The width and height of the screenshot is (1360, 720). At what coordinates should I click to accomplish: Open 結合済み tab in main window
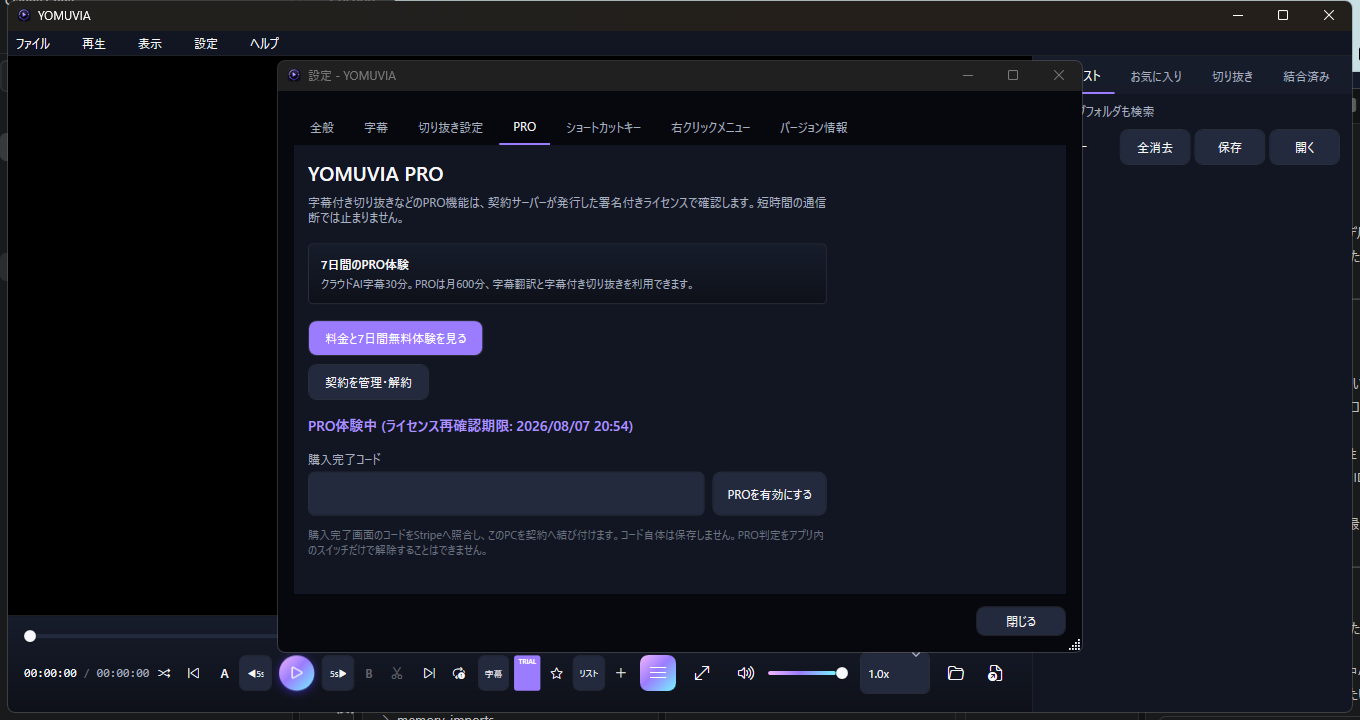pos(1307,76)
